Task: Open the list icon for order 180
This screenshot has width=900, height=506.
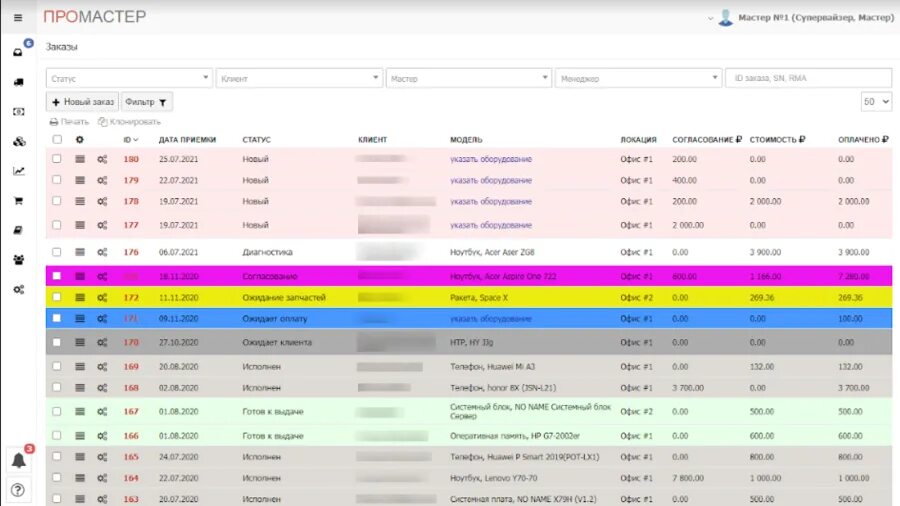Action: pos(80,159)
